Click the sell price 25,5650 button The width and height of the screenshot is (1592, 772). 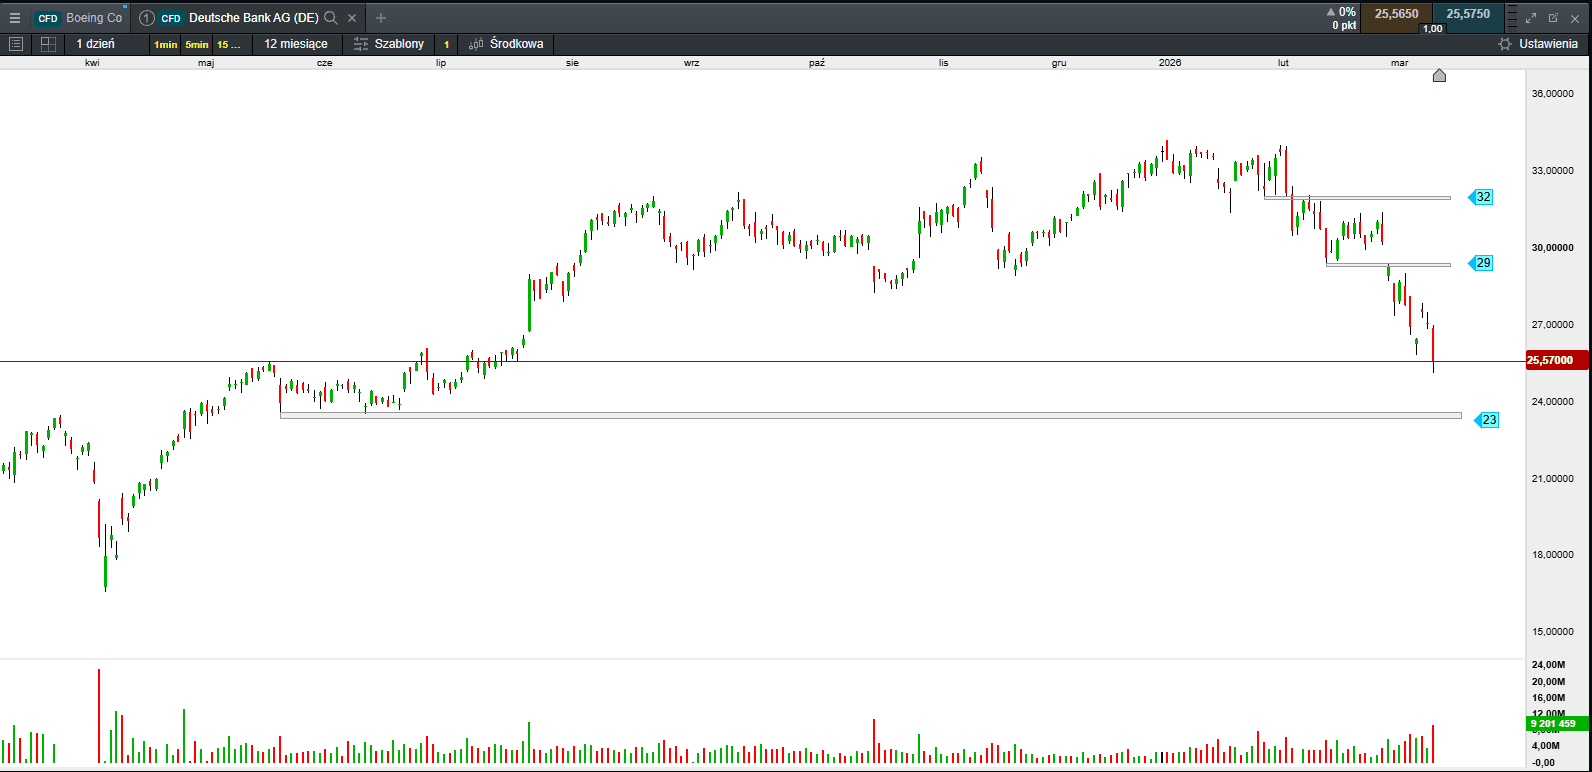click(1396, 14)
